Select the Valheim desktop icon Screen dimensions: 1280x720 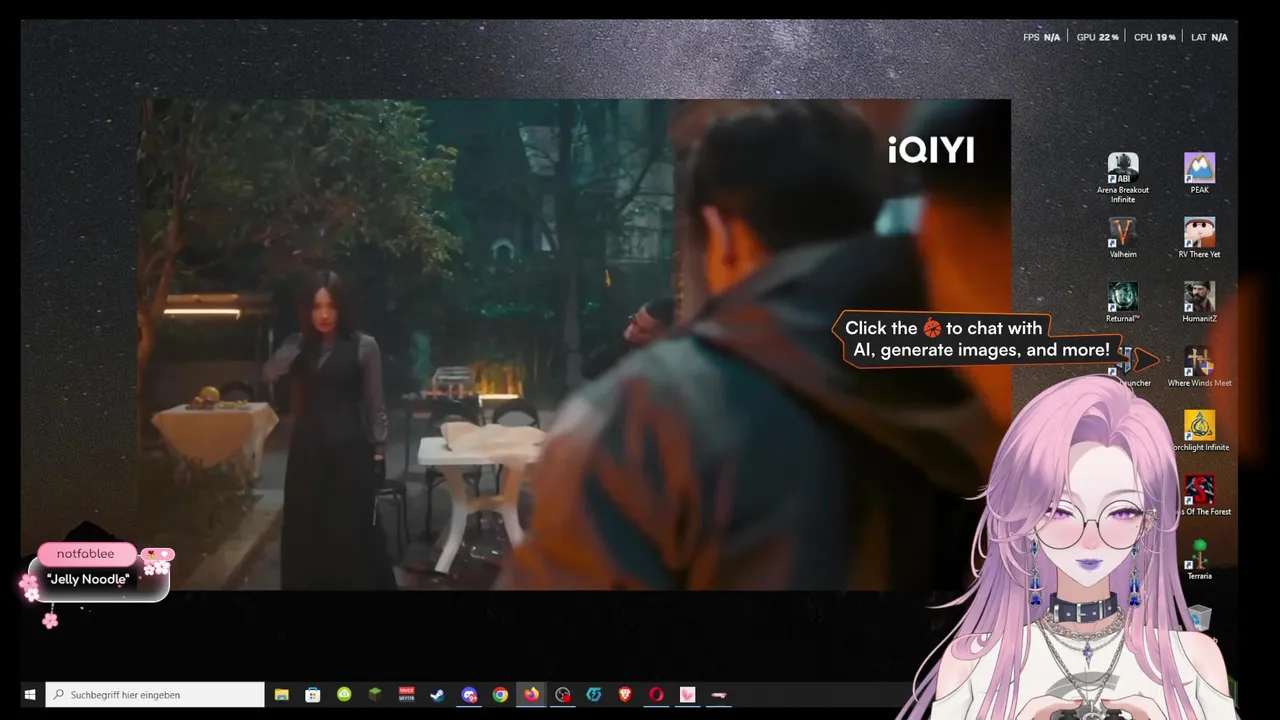point(1122,238)
